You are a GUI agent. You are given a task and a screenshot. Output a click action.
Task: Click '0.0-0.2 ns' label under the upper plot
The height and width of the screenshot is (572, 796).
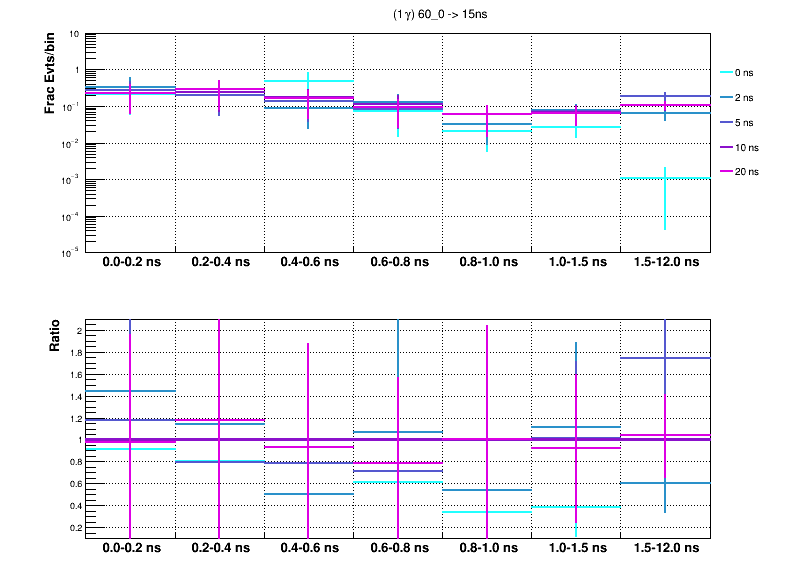point(131,263)
